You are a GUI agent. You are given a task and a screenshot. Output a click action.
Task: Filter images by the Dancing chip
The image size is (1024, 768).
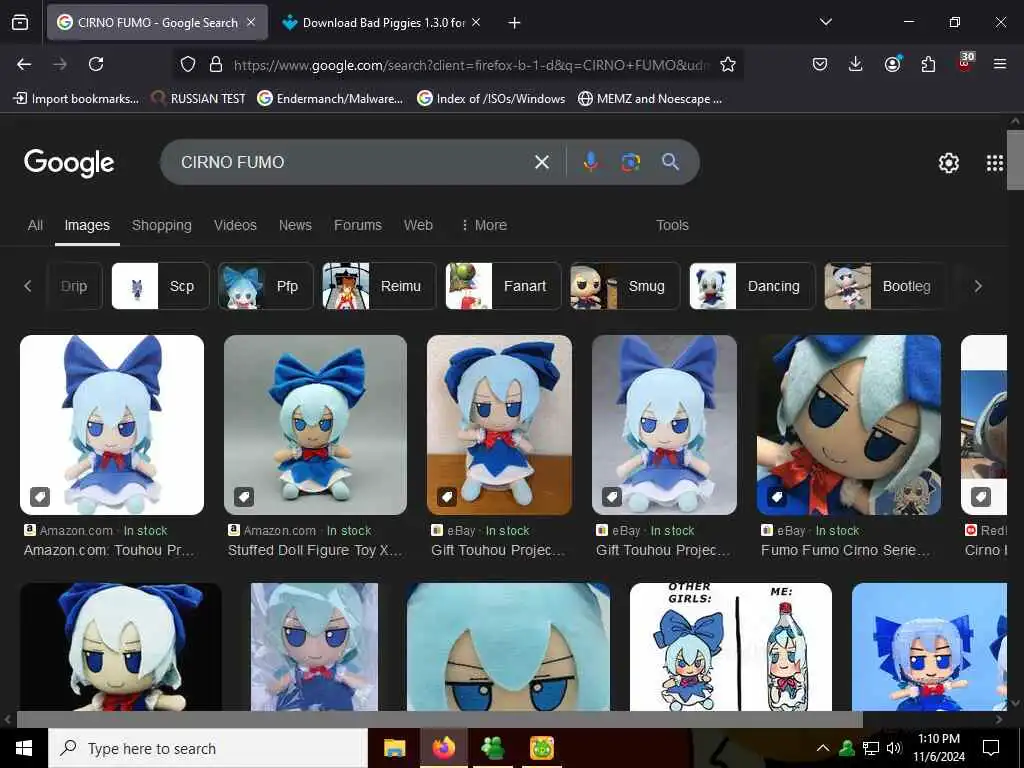coord(752,286)
